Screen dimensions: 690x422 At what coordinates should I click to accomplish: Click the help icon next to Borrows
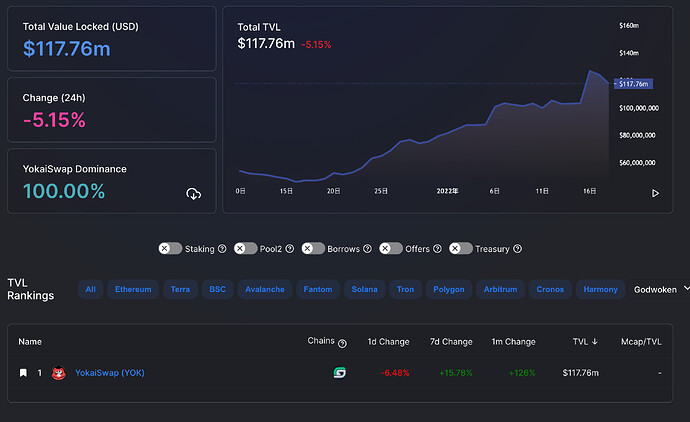[x=367, y=249]
